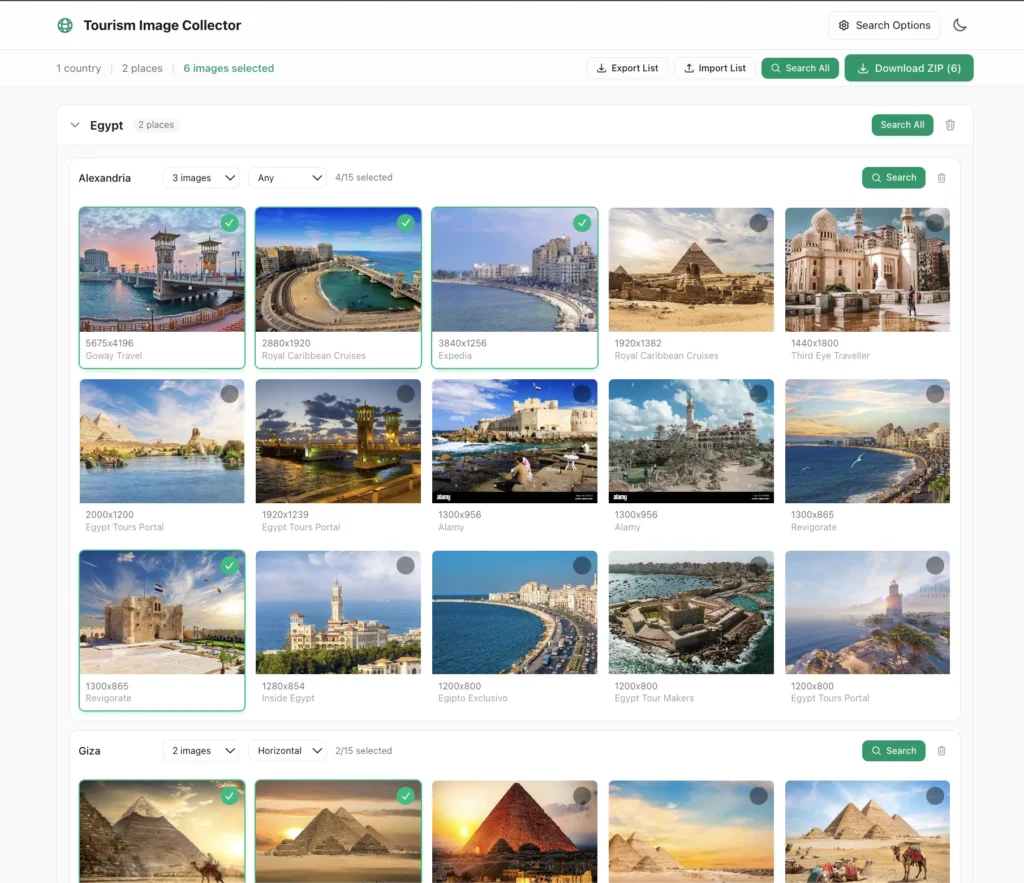Open the Alamy palace garden thumbnail
Viewport: 1024px width, 883px height.
pos(691,441)
